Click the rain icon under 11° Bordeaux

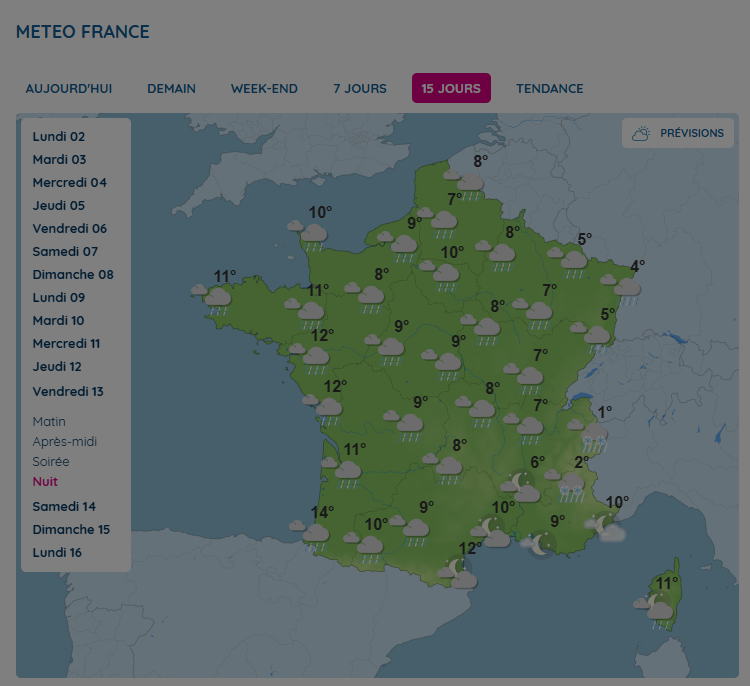pos(341,473)
